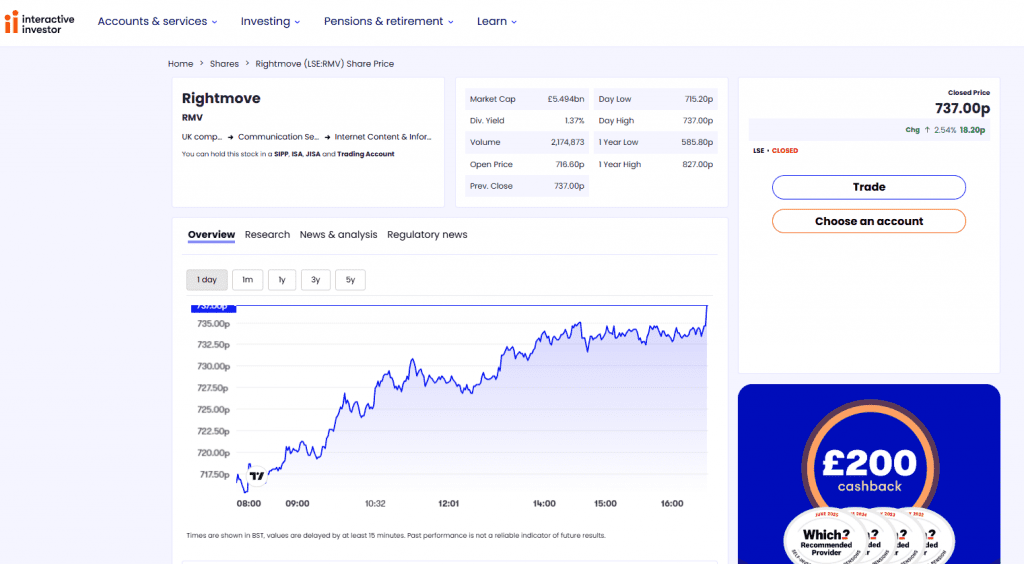Click Choose an account button

pyautogui.click(x=868, y=221)
